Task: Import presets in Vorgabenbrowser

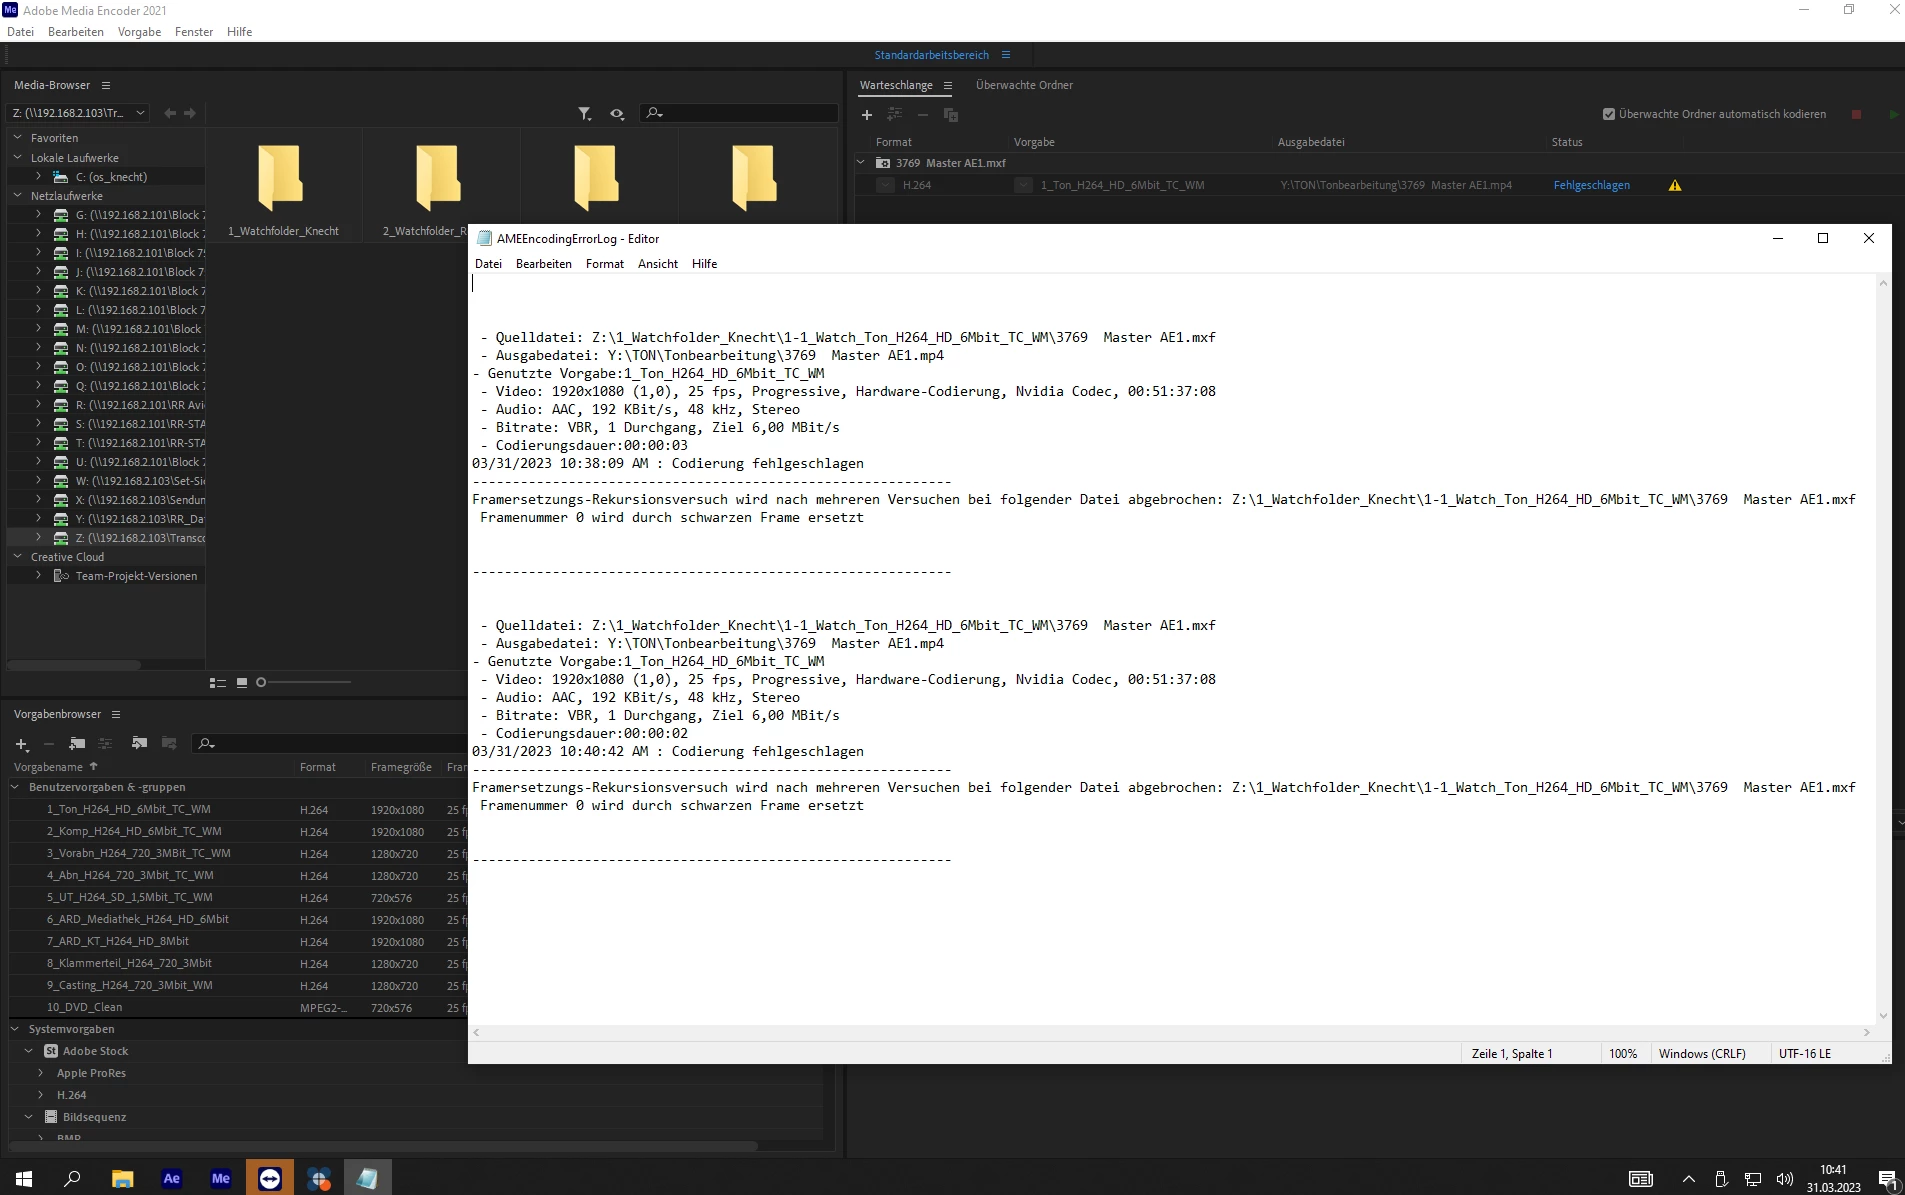Action: (140, 744)
